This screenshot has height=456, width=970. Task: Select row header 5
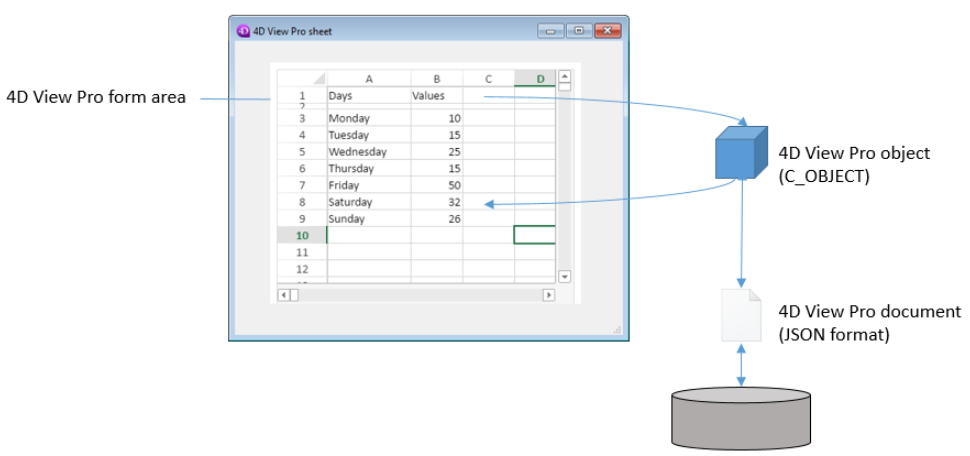[x=302, y=152]
